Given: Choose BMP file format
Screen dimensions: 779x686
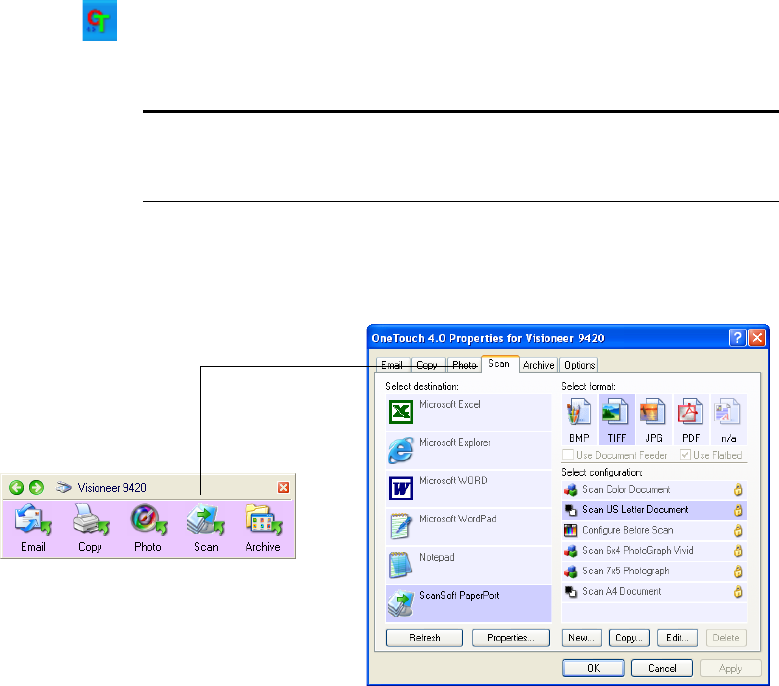Looking at the screenshot, I should [x=579, y=420].
